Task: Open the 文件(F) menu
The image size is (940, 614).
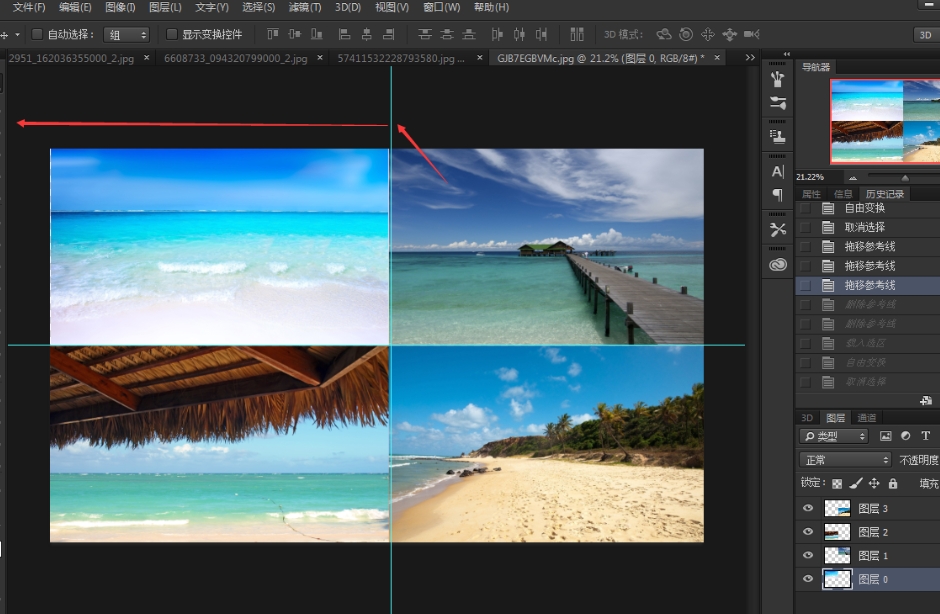Action: (x=29, y=7)
